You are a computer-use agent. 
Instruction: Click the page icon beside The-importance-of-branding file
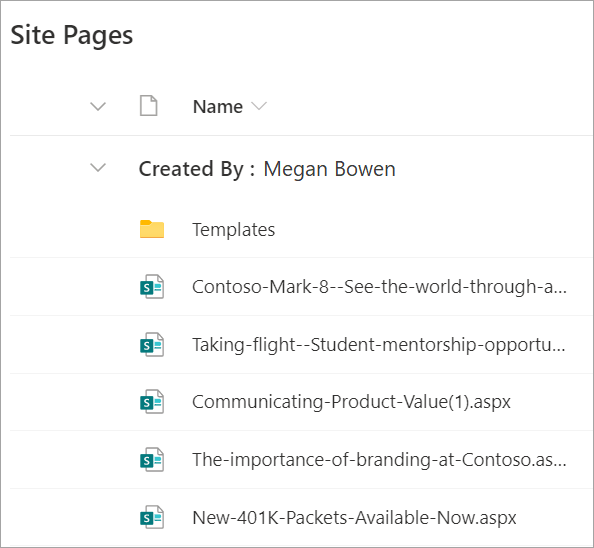152,460
